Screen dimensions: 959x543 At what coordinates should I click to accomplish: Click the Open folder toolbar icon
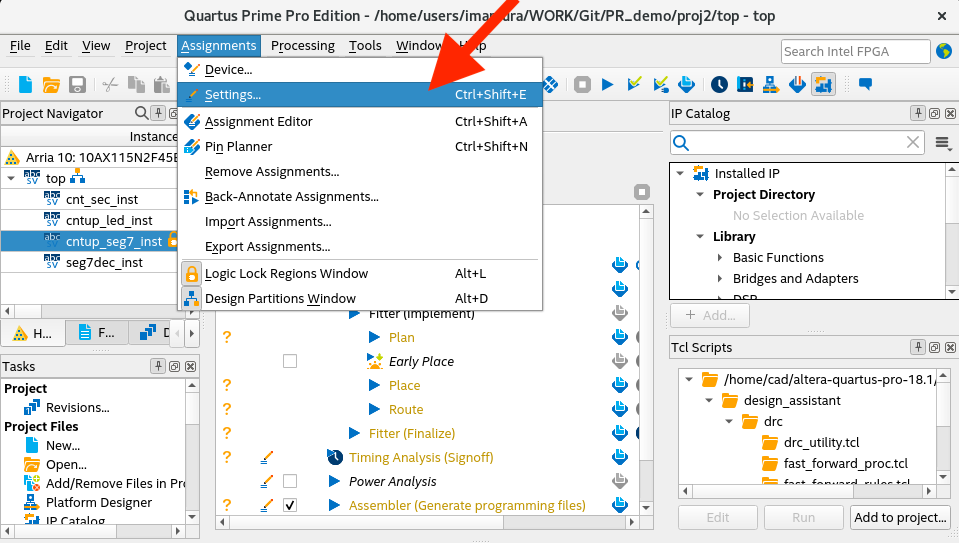(x=51, y=84)
